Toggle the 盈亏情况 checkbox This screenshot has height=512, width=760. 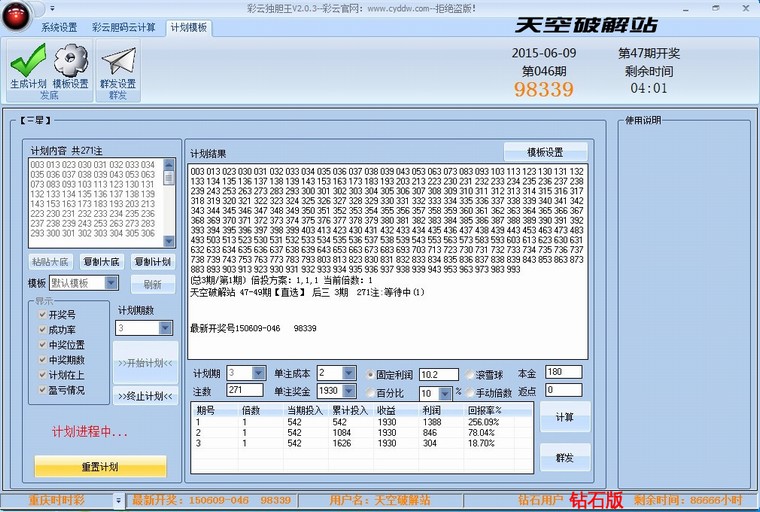[x=42, y=389]
